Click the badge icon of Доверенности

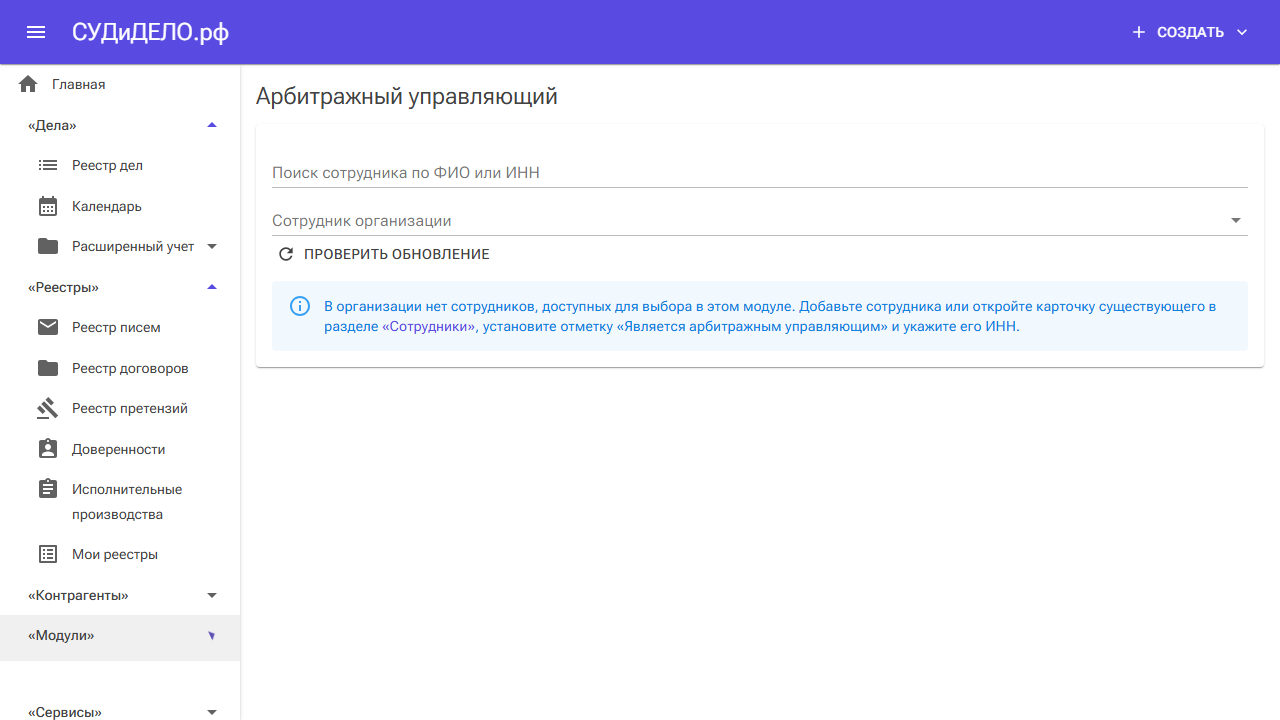[x=48, y=449]
